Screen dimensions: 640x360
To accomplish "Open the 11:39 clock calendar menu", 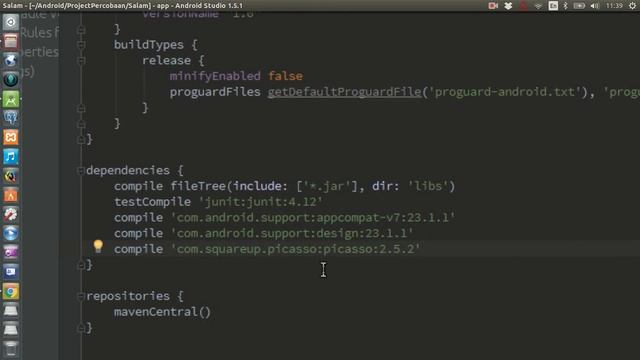I will click(614, 6).
